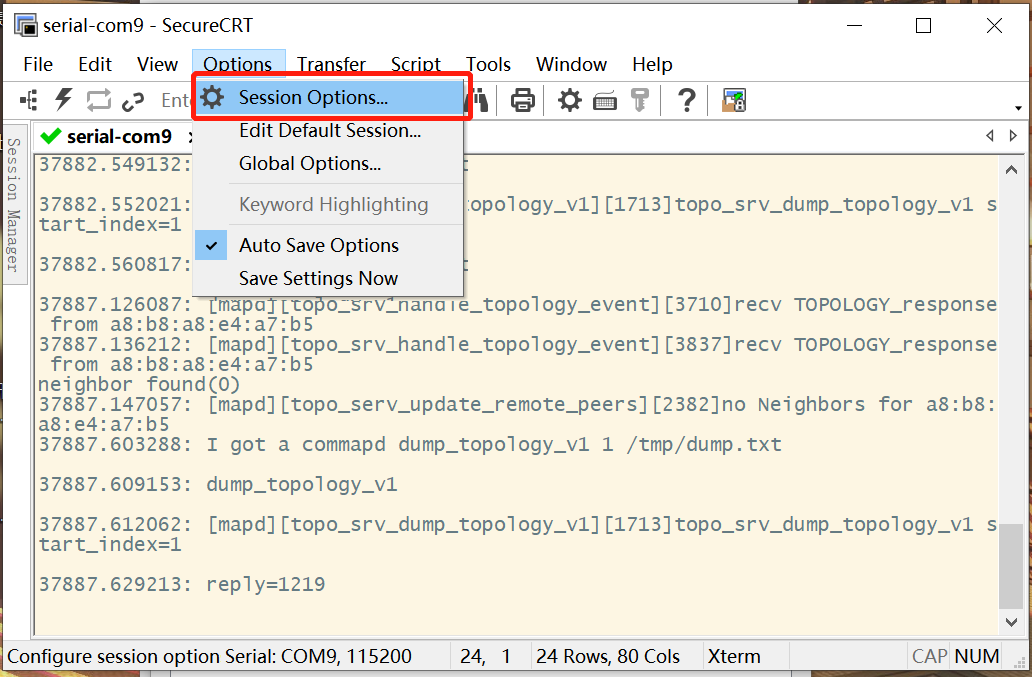
Task: Click the forward tab navigation chevron
Action: tap(1013, 135)
